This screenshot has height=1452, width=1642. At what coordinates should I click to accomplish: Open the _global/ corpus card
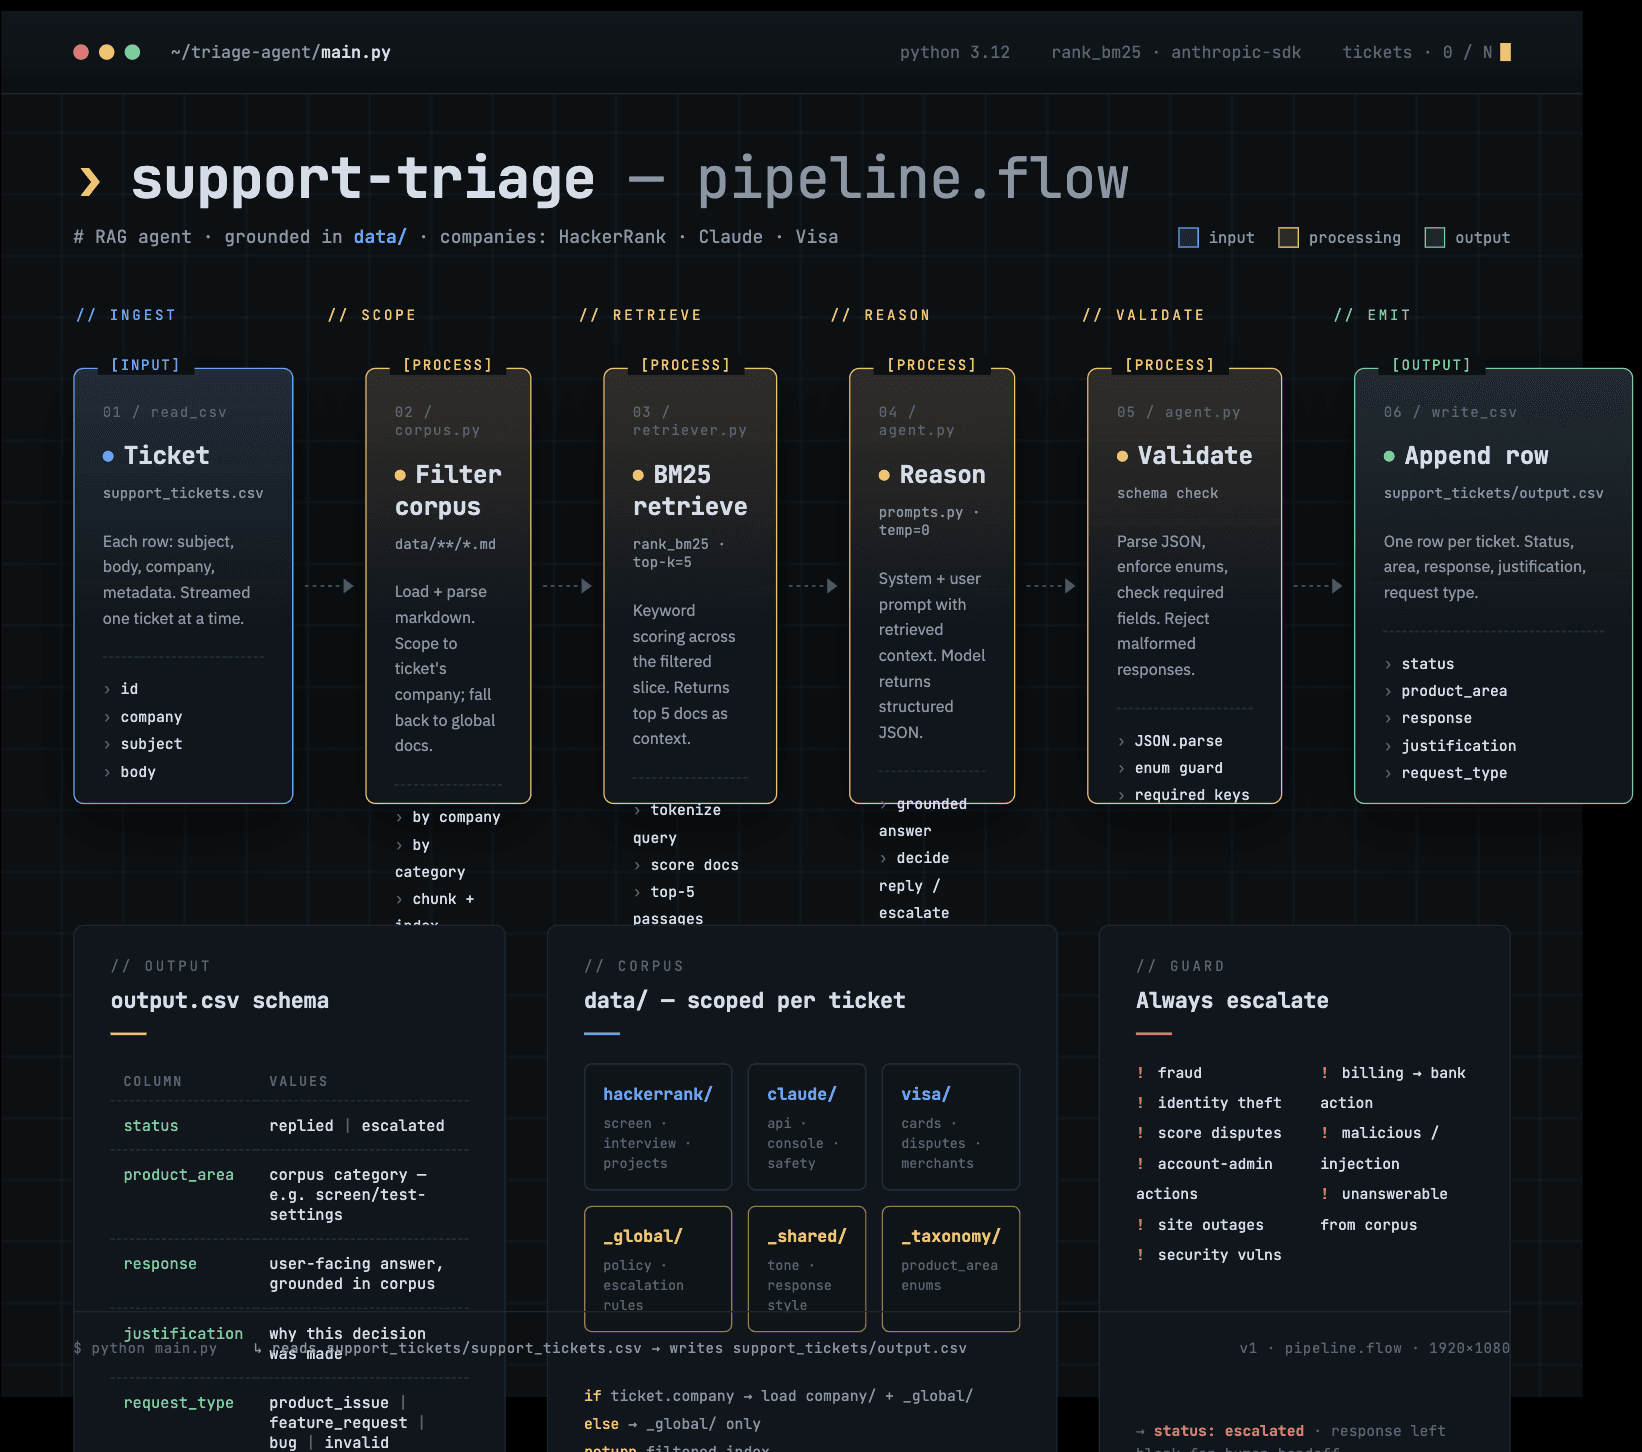[658, 1269]
